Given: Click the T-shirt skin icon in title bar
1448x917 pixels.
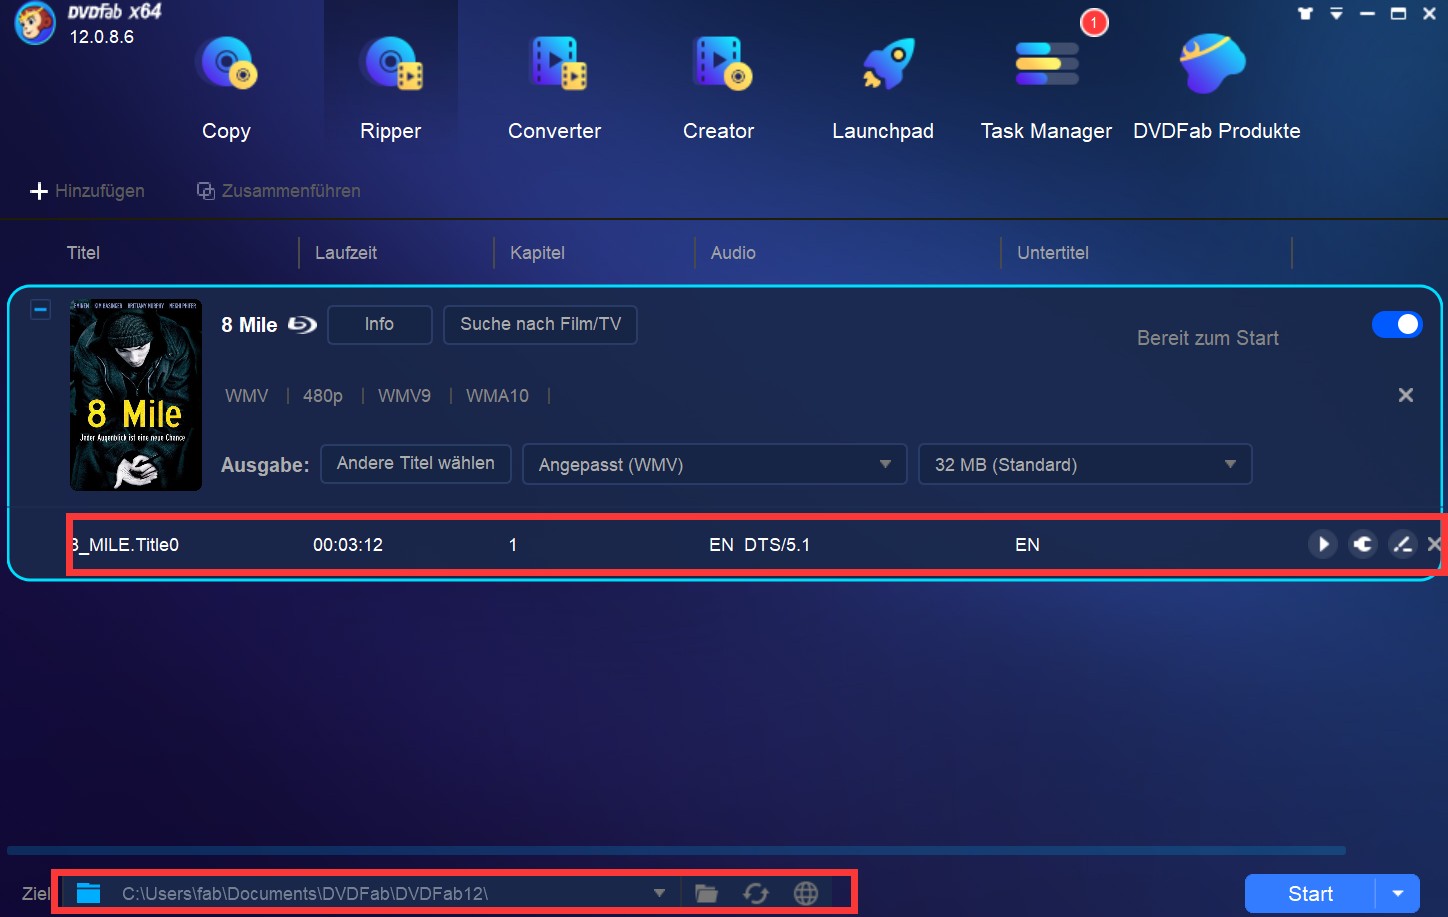Looking at the screenshot, I should click(1305, 14).
